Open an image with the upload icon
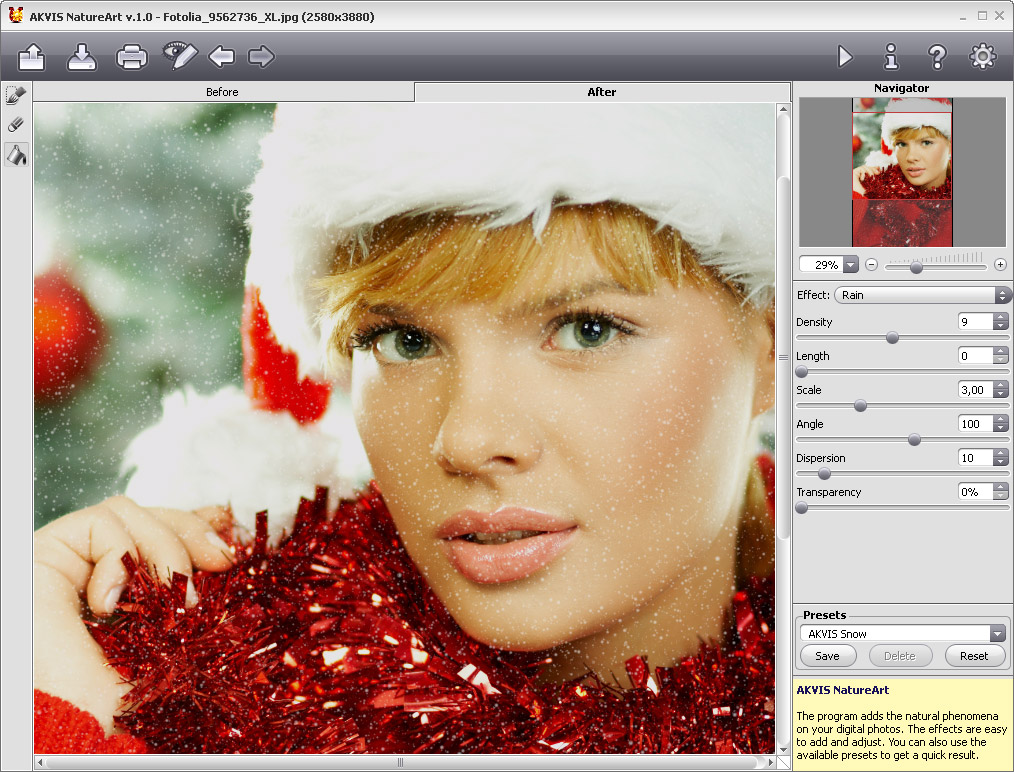This screenshot has height=772, width=1014. coord(32,57)
